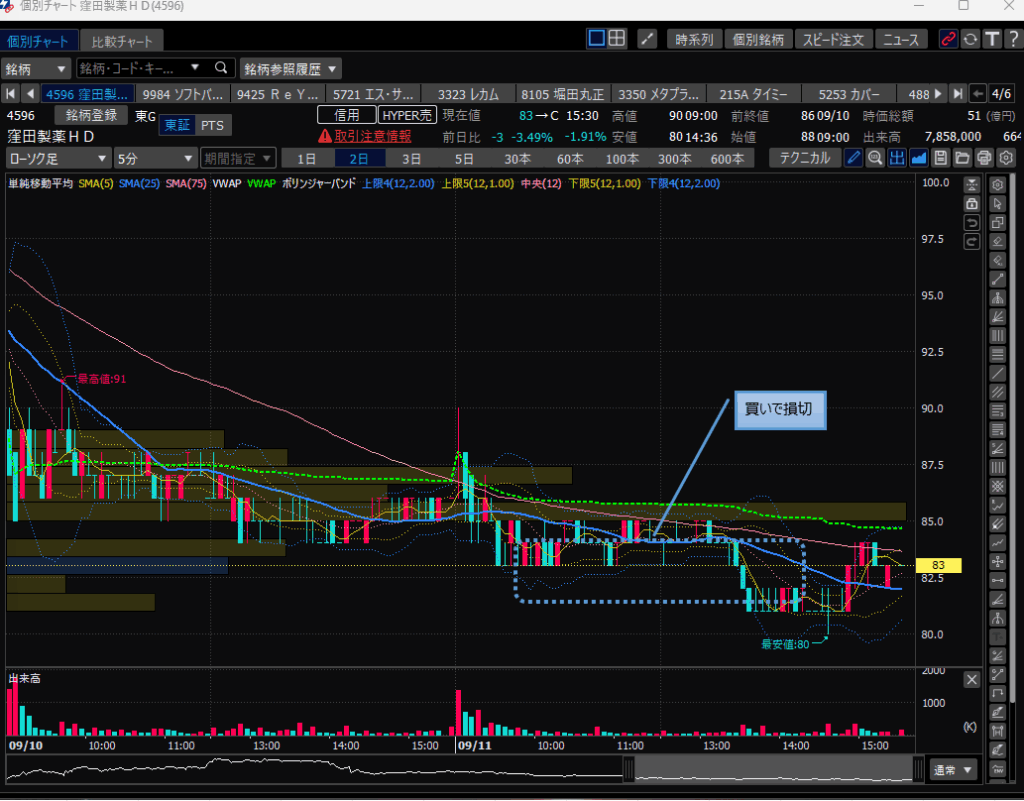Select the pencil drawing tool icon
1024x801 pixels.
tap(853, 158)
